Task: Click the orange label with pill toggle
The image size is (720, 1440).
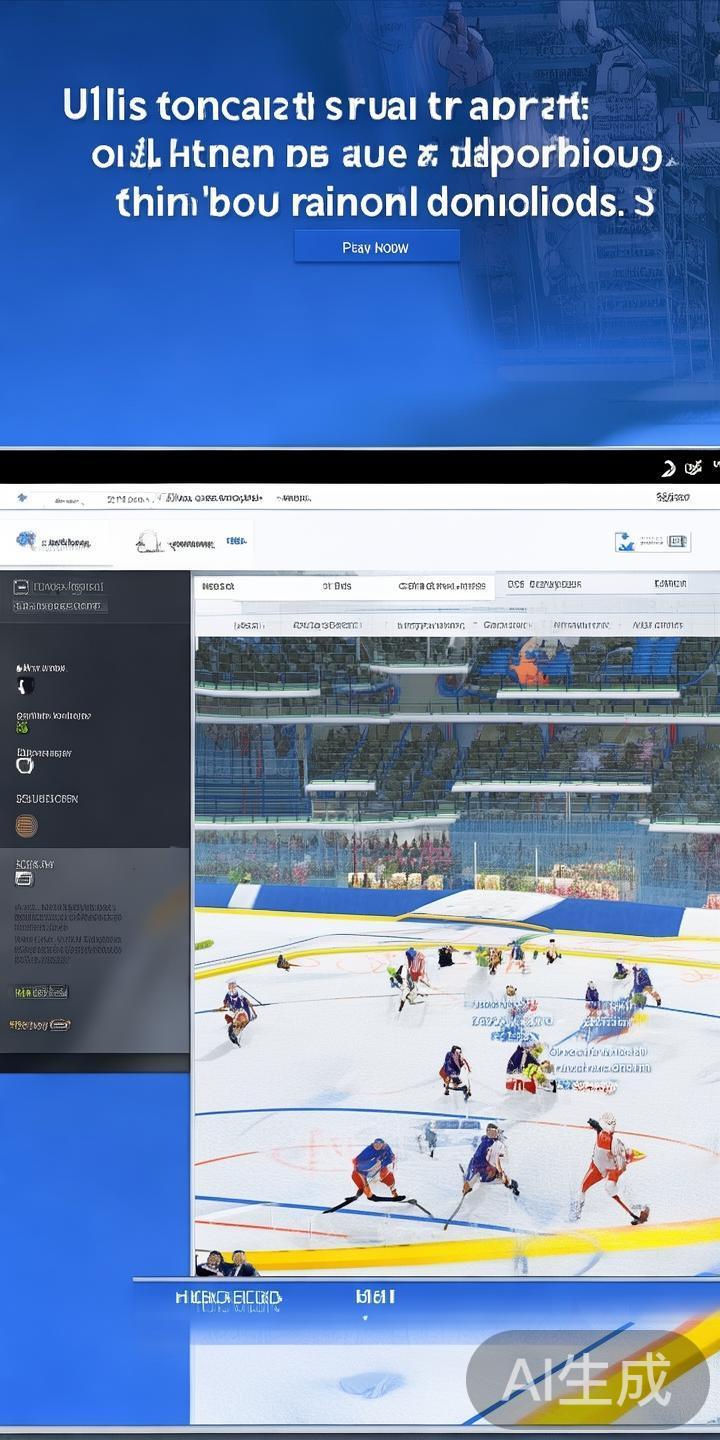Action: pyautogui.click(x=40, y=1024)
